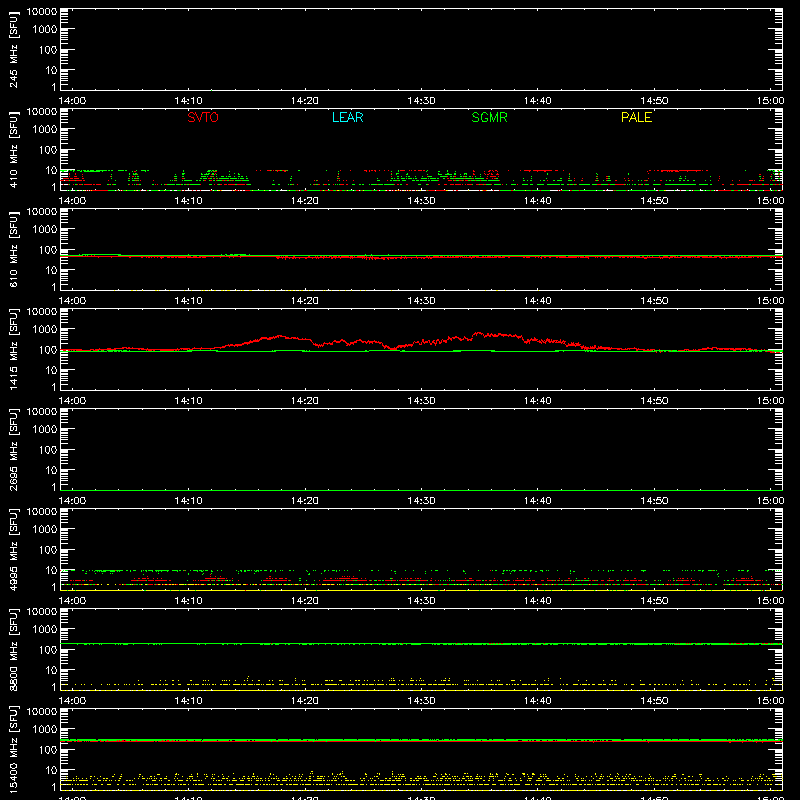The width and height of the screenshot is (800, 800).
Task: Click the 14:50 time label of the 2695 MHz plot
Action: click(x=654, y=501)
